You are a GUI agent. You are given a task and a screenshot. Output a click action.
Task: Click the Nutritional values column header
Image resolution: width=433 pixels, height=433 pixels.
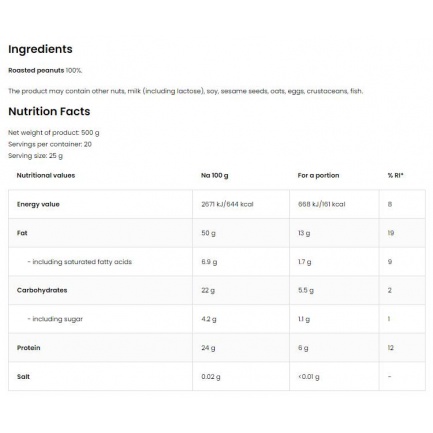[x=46, y=175]
